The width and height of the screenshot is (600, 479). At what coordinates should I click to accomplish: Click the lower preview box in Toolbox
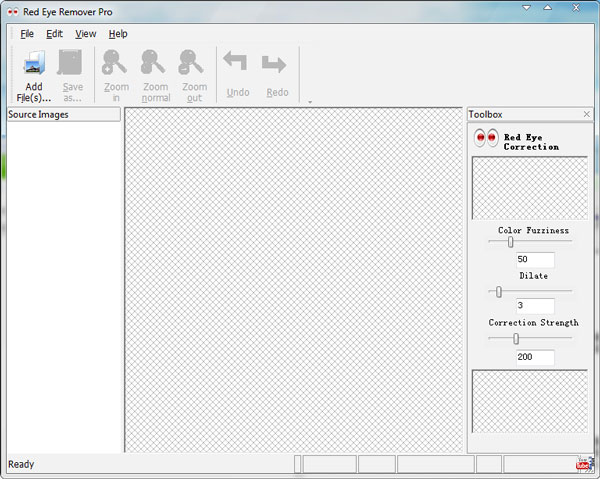(530, 401)
